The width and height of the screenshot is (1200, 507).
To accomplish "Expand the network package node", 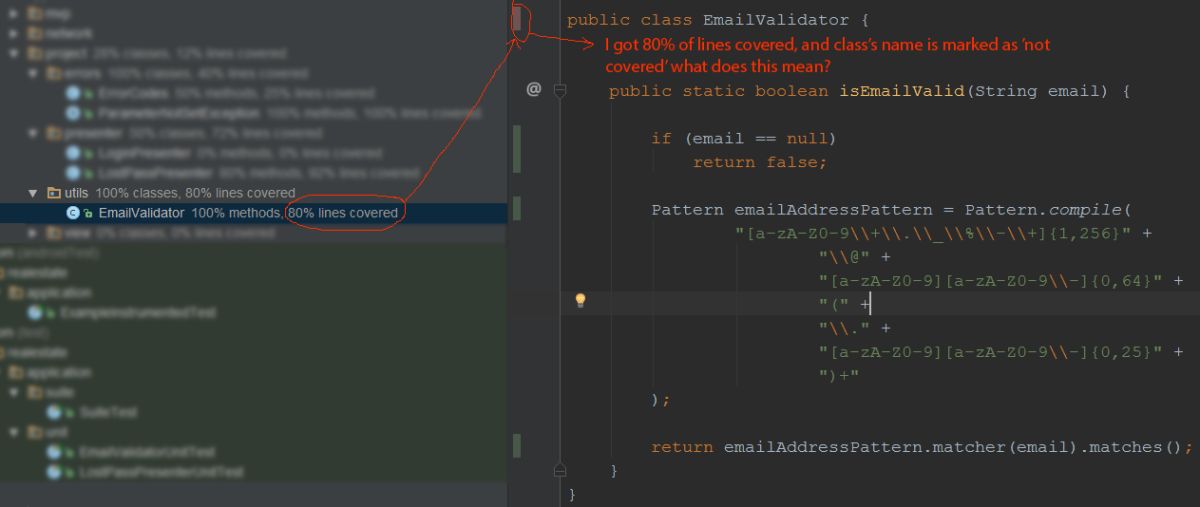I will click(14, 33).
